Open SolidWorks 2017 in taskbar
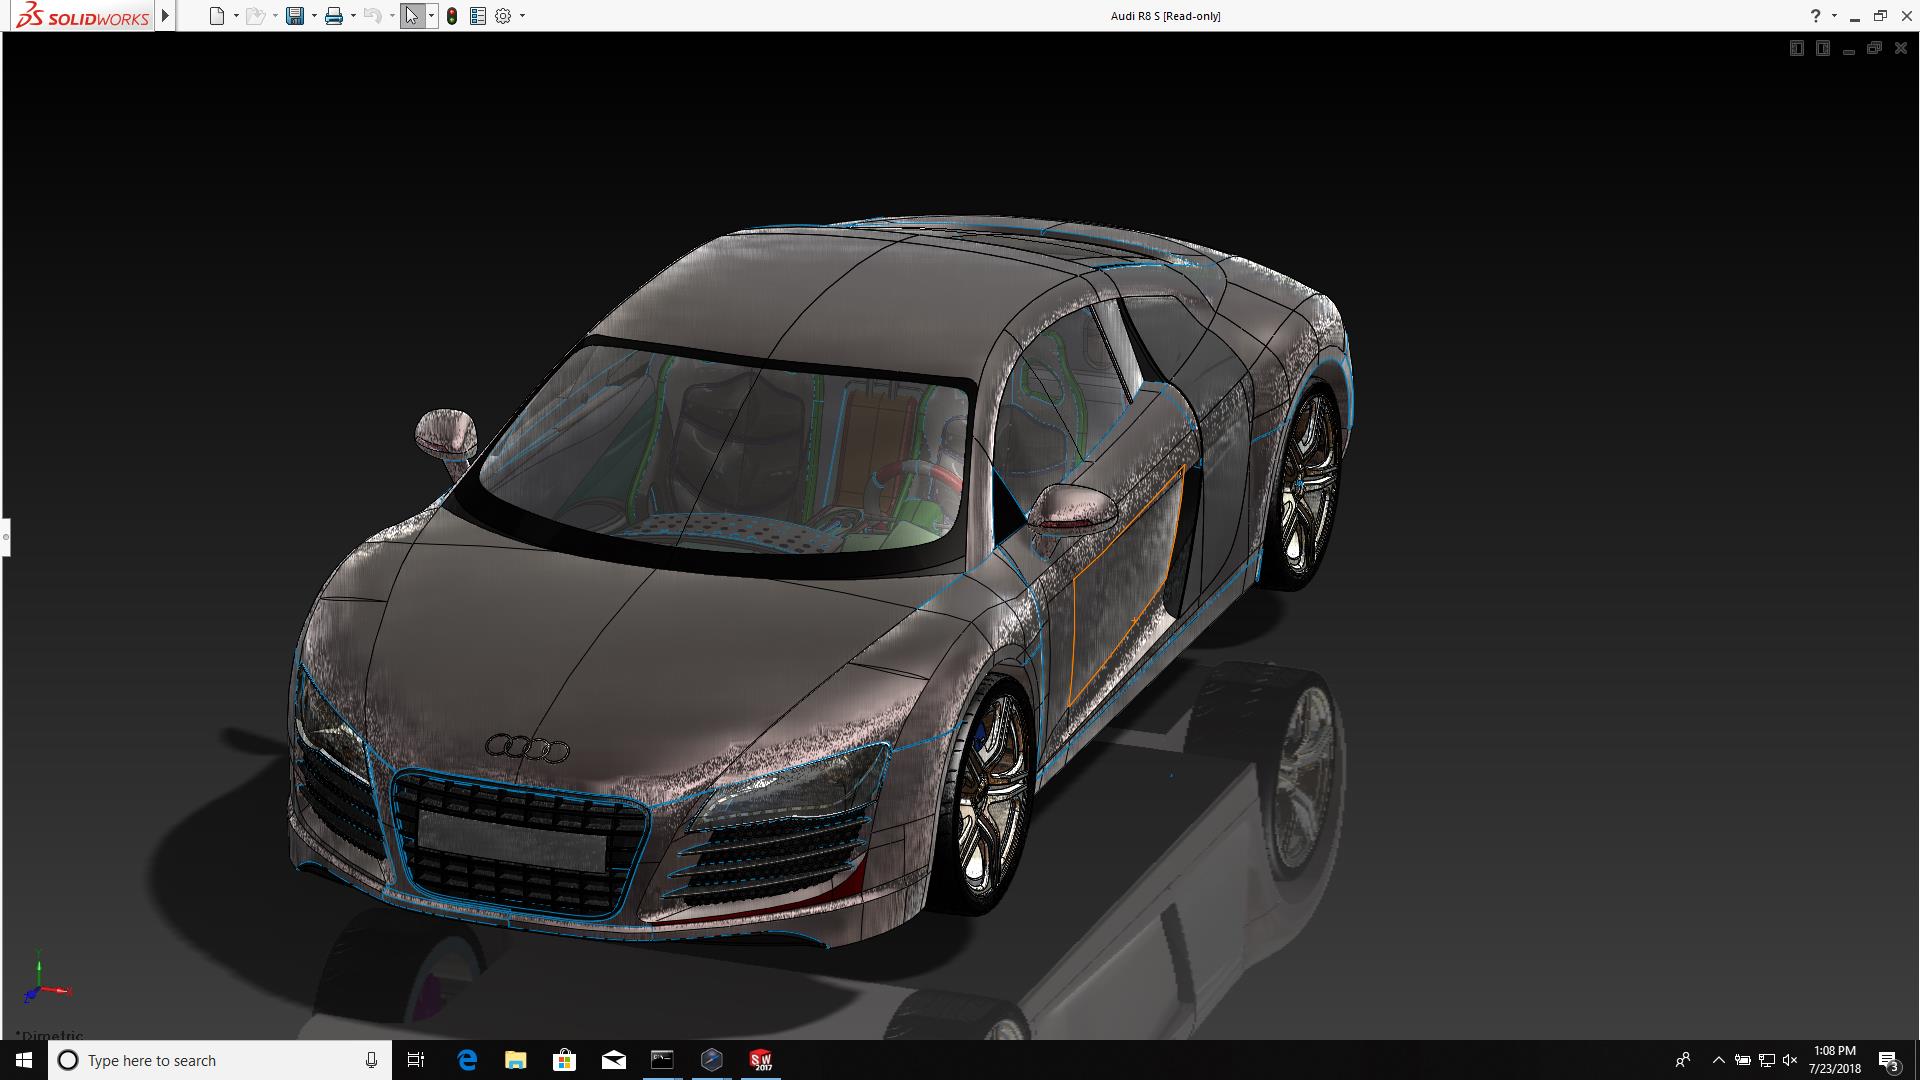 click(761, 1060)
